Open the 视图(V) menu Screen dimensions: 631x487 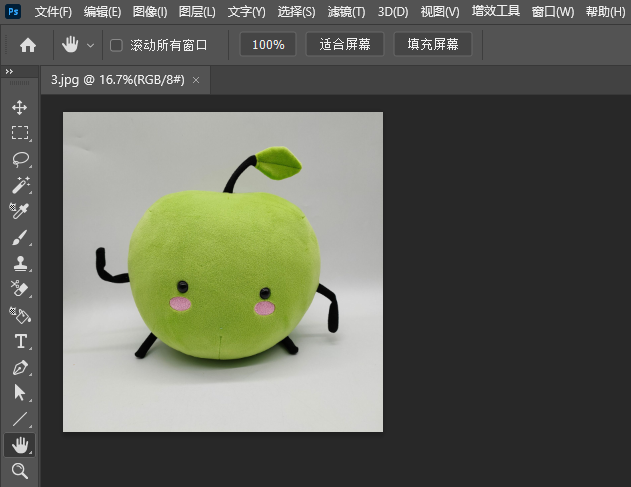click(440, 12)
